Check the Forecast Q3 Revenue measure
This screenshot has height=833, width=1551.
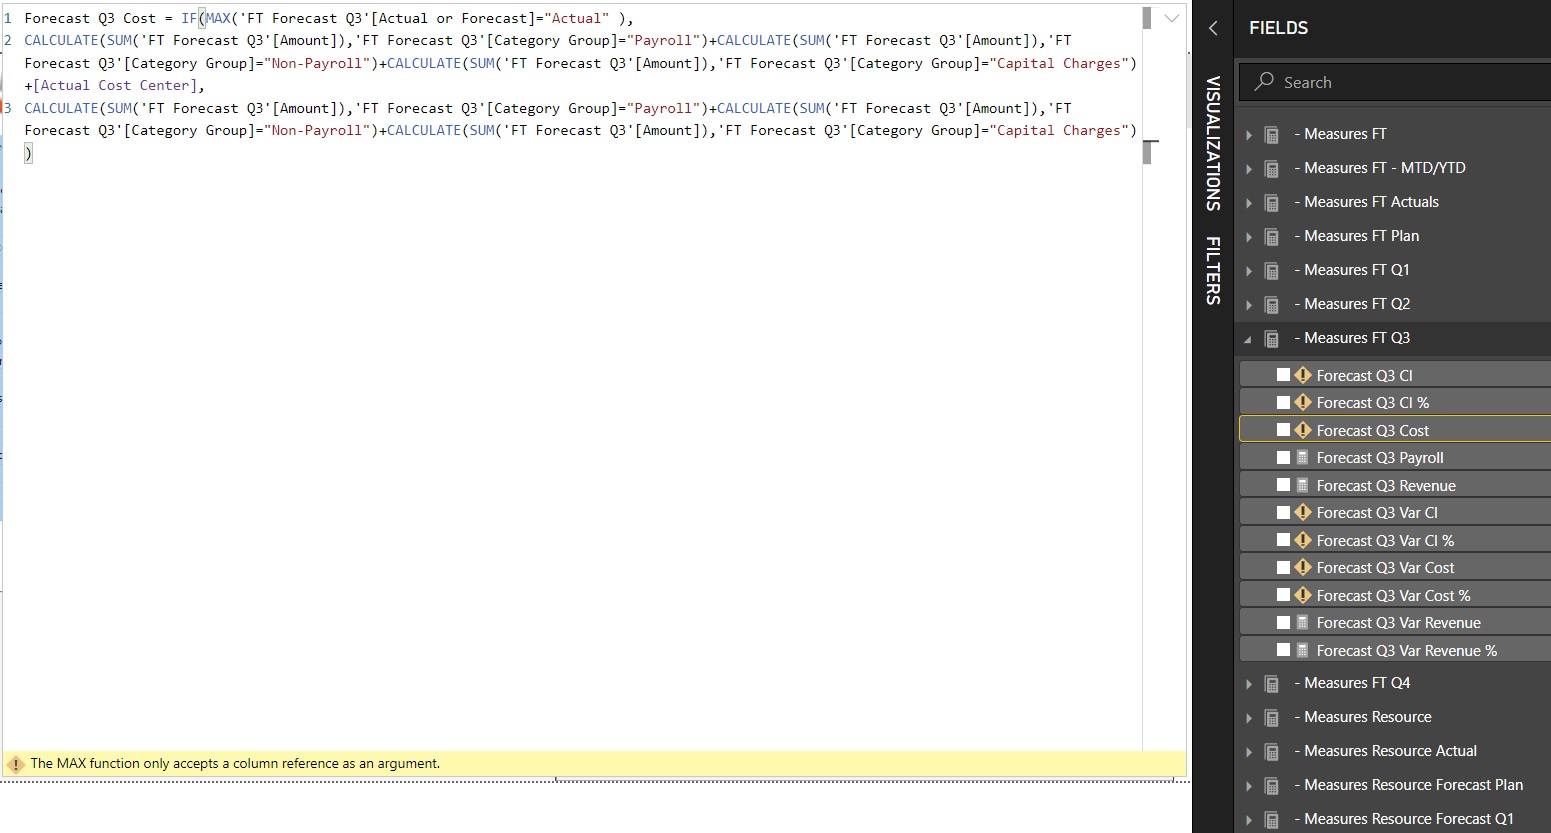tap(1283, 485)
